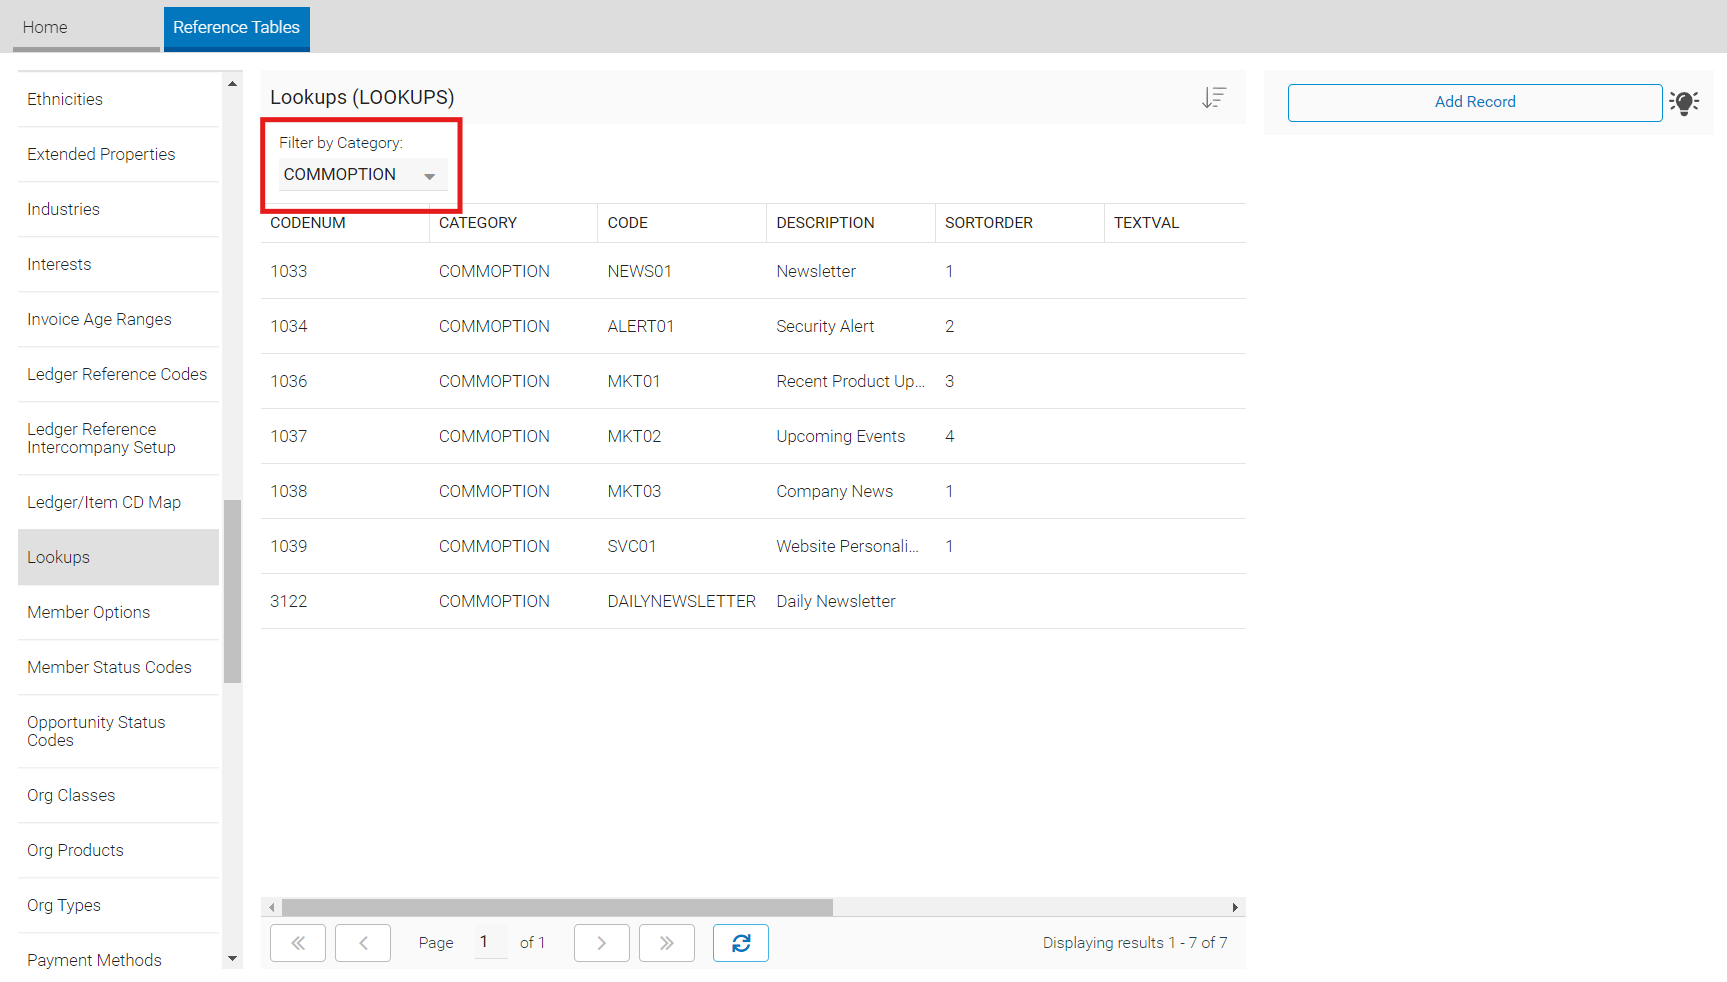Select the Reference Tables tab
Screen dimensions: 1727x982
click(237, 27)
